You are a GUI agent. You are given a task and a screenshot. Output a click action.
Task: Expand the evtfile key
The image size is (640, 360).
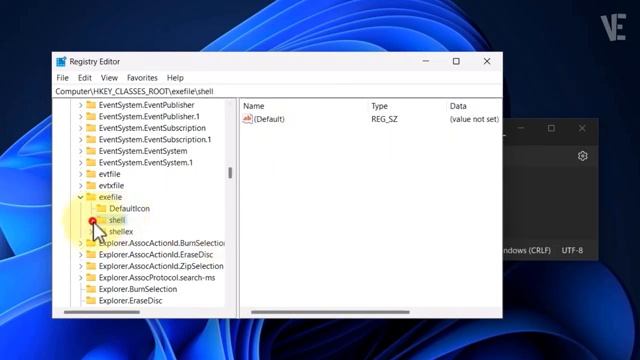pyautogui.click(x=80, y=174)
